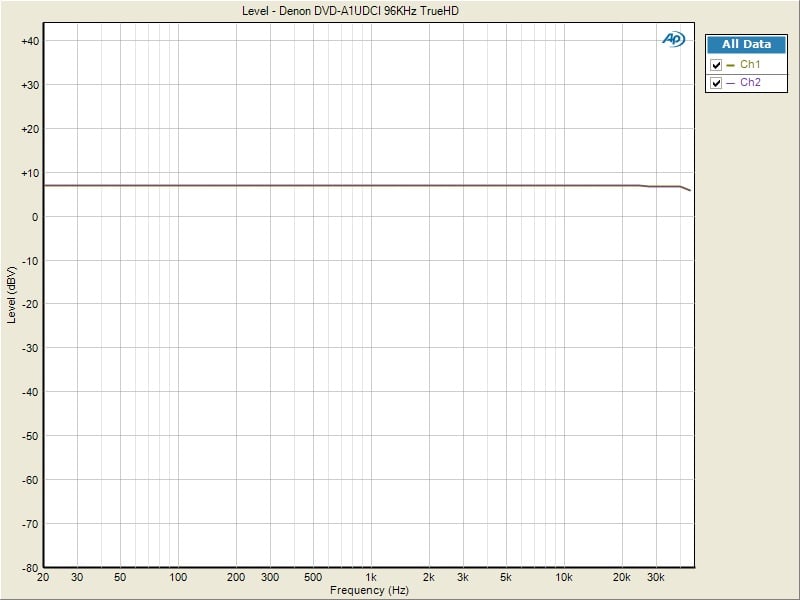Select the Ch1 olive line swatch
Viewport: 800px width, 600px height.
coord(730,65)
